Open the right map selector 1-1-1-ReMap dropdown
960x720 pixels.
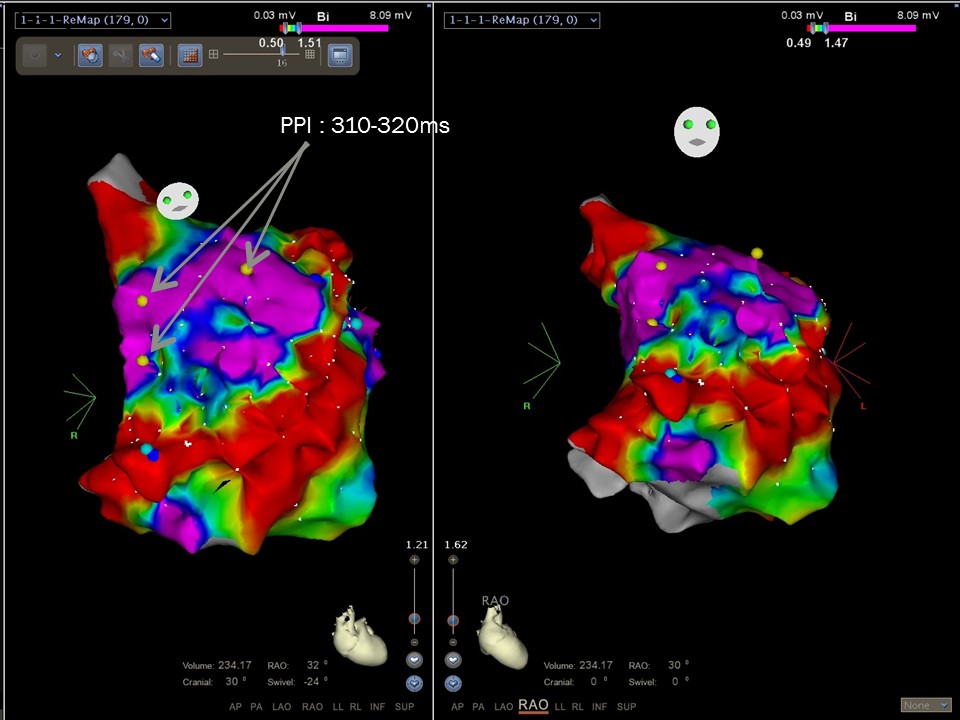[x=522, y=20]
